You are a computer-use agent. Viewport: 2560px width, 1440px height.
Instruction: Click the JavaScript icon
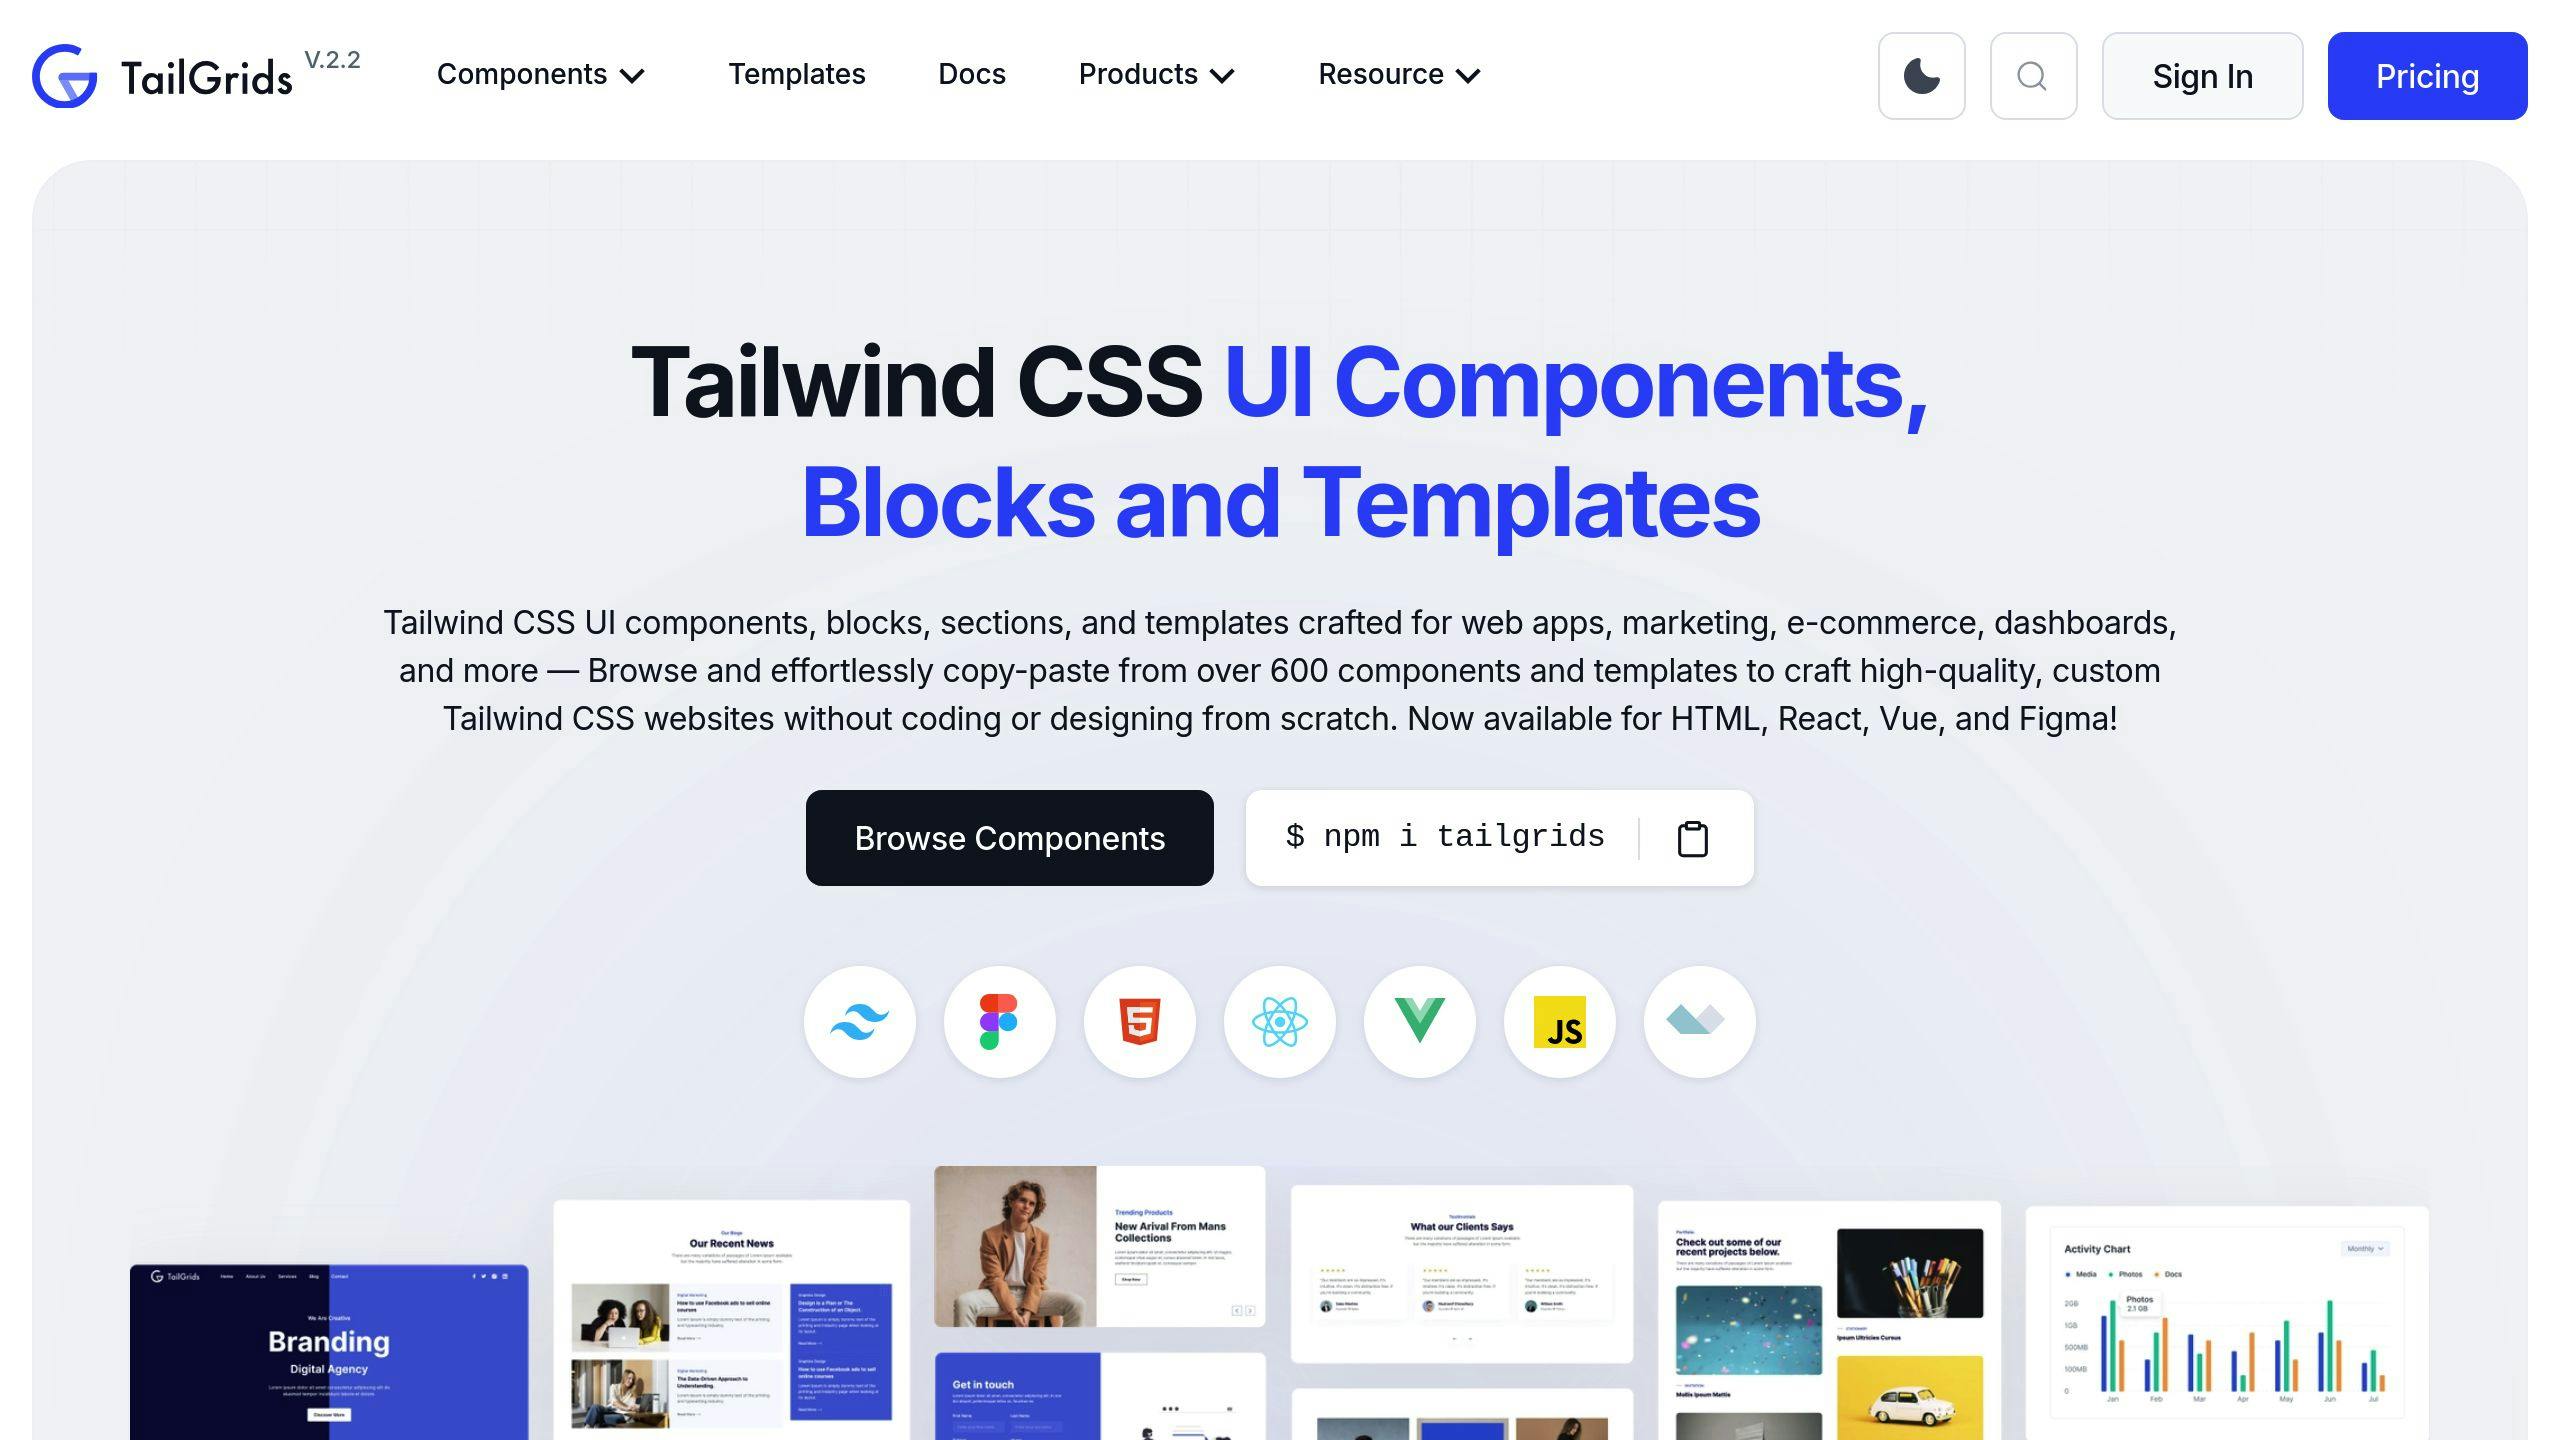pos(1560,1022)
